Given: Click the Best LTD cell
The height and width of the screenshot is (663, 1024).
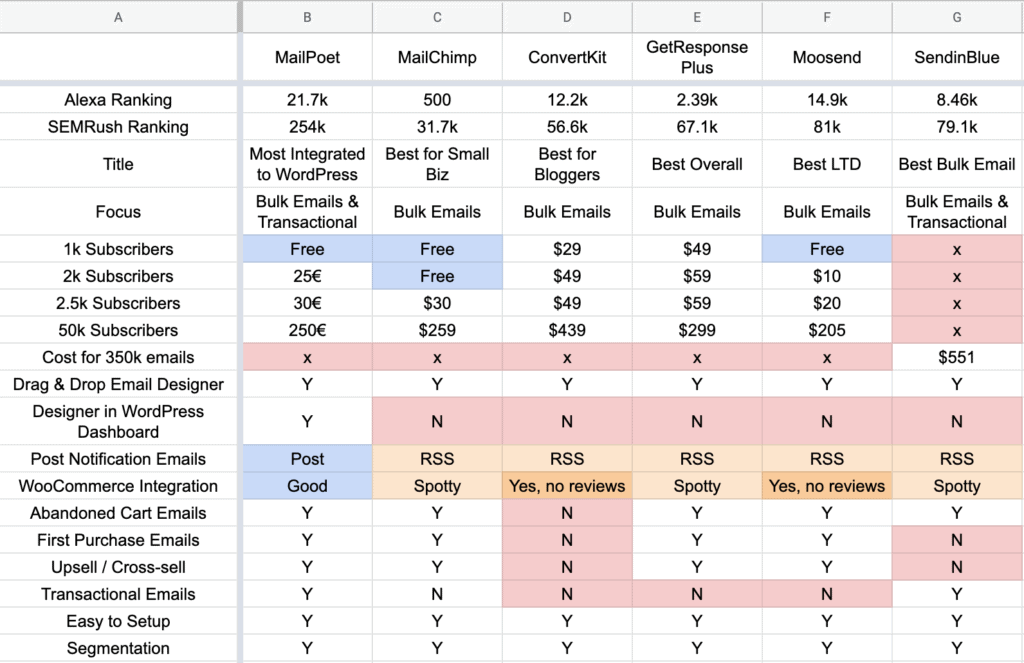Looking at the screenshot, I should coord(827,164).
